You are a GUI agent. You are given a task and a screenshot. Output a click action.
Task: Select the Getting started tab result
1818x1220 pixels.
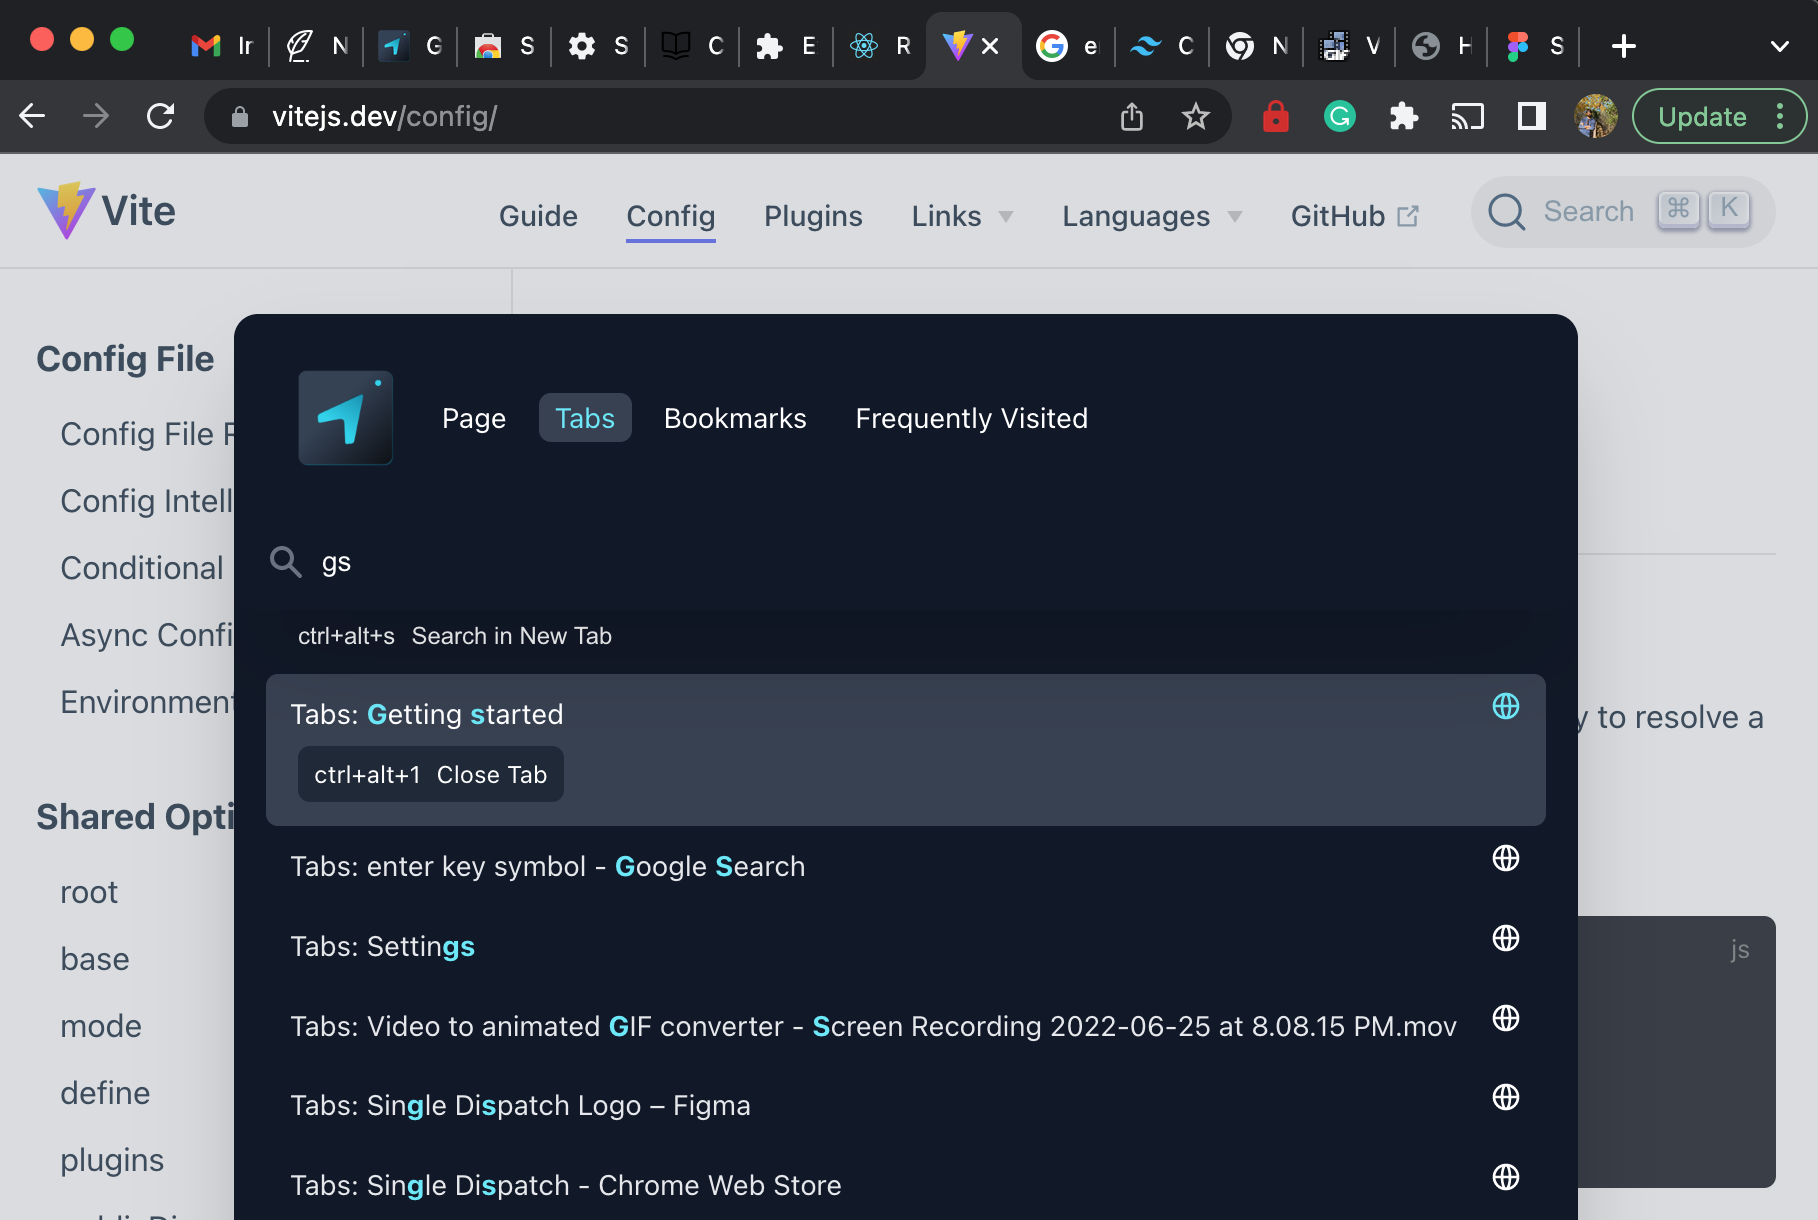point(906,750)
